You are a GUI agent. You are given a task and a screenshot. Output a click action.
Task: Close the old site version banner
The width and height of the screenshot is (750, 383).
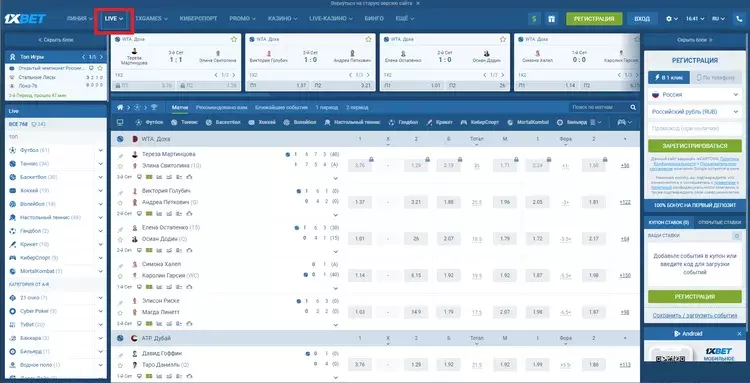pos(418,3)
